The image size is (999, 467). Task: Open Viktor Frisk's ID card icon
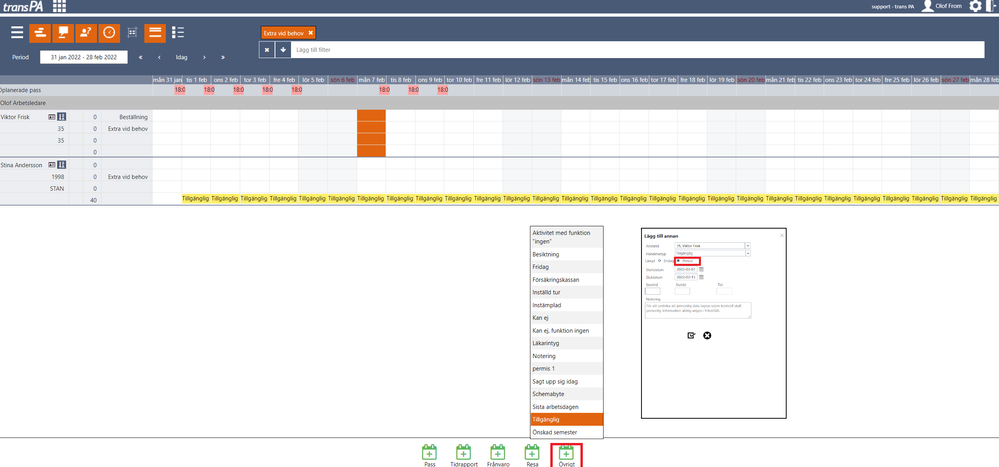[52, 117]
